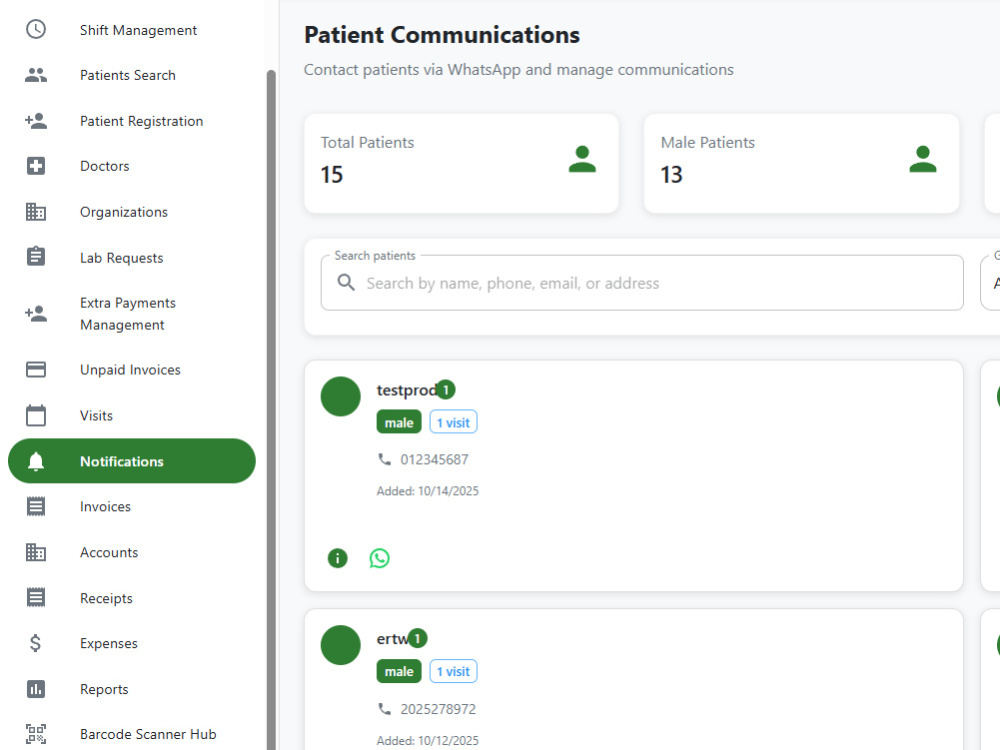
Task: Open Shift Management clock icon
Action: 36,29
